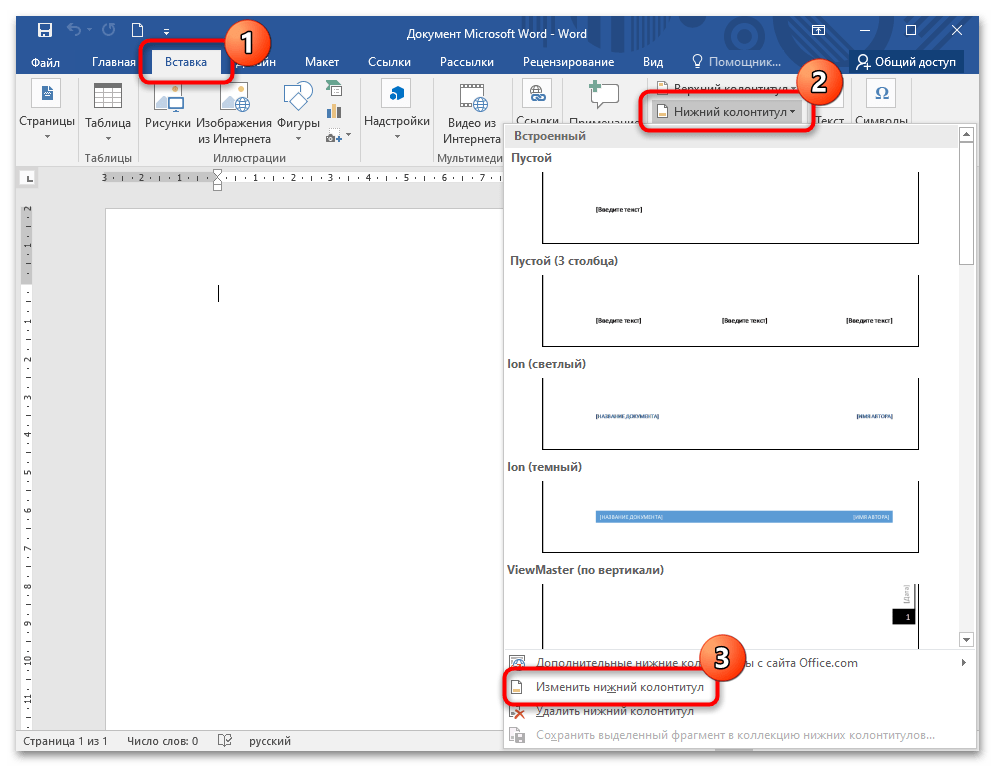The image size is (995, 767).
Task: Click the tab selector at ruler corner
Action: tap(29, 178)
